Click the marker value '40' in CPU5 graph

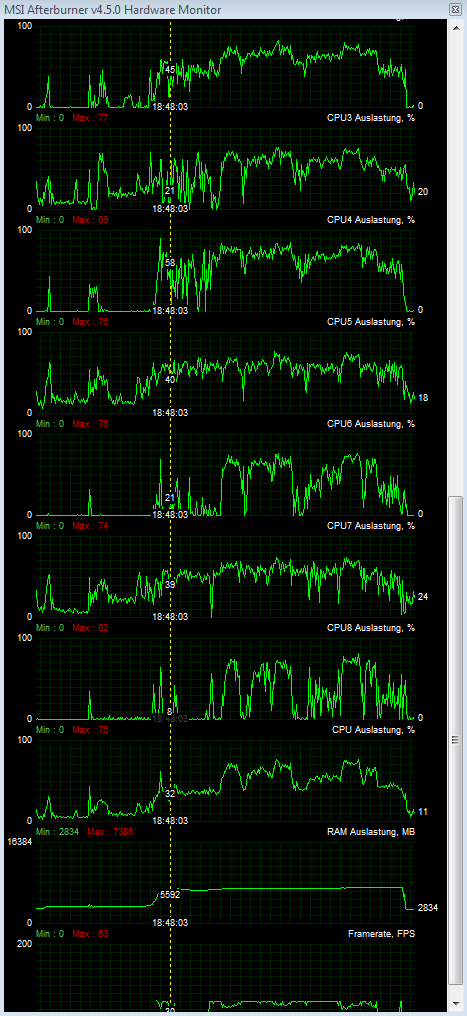(x=170, y=380)
